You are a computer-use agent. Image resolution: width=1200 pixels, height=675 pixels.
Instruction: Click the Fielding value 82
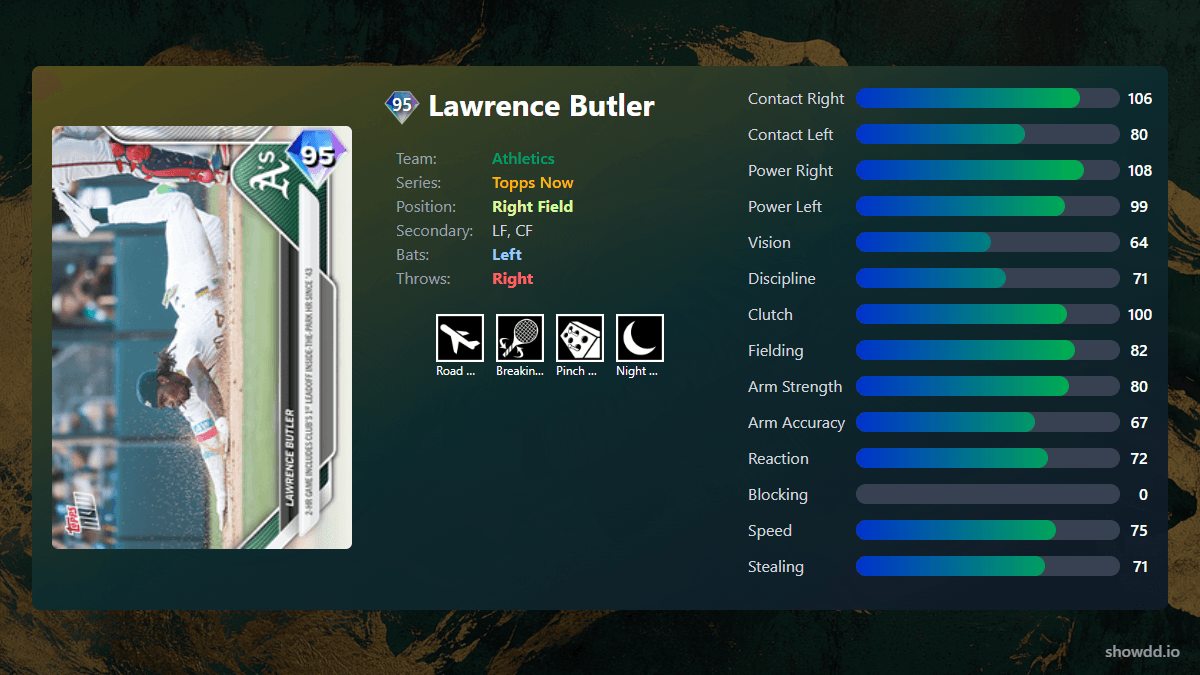(x=1140, y=350)
